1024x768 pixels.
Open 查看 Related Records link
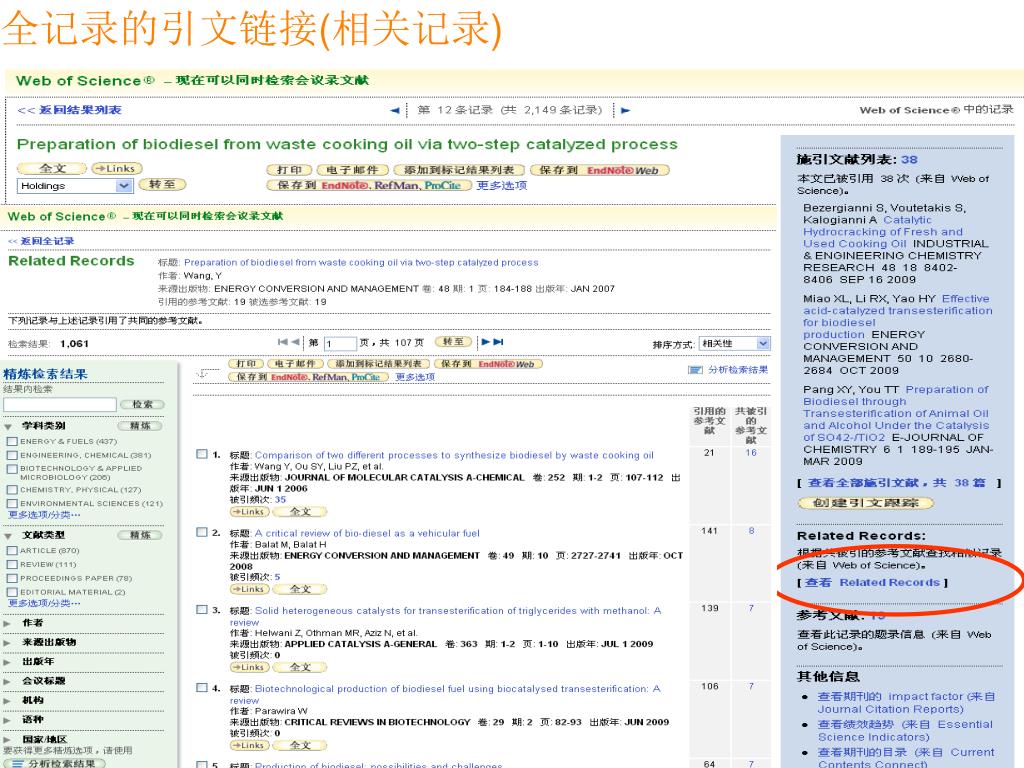coord(872,583)
